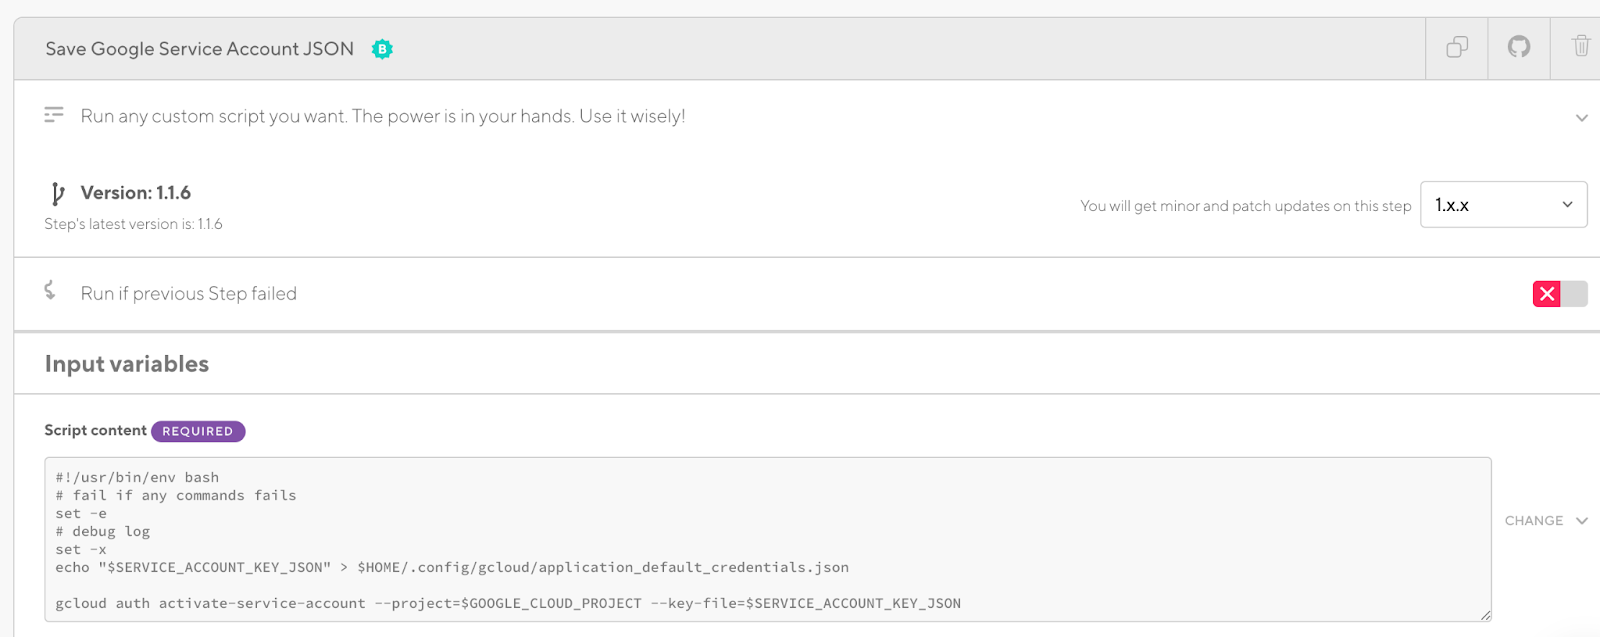Click inside the Script content text area
This screenshot has width=1600, height=637.
coord(768,540)
